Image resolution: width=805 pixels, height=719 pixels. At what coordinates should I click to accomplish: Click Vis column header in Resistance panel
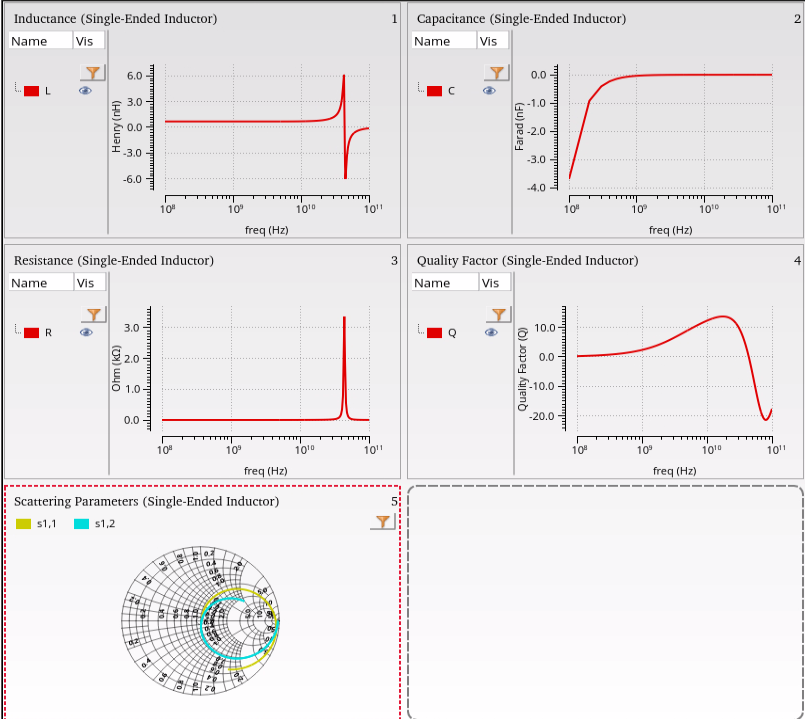90,282
